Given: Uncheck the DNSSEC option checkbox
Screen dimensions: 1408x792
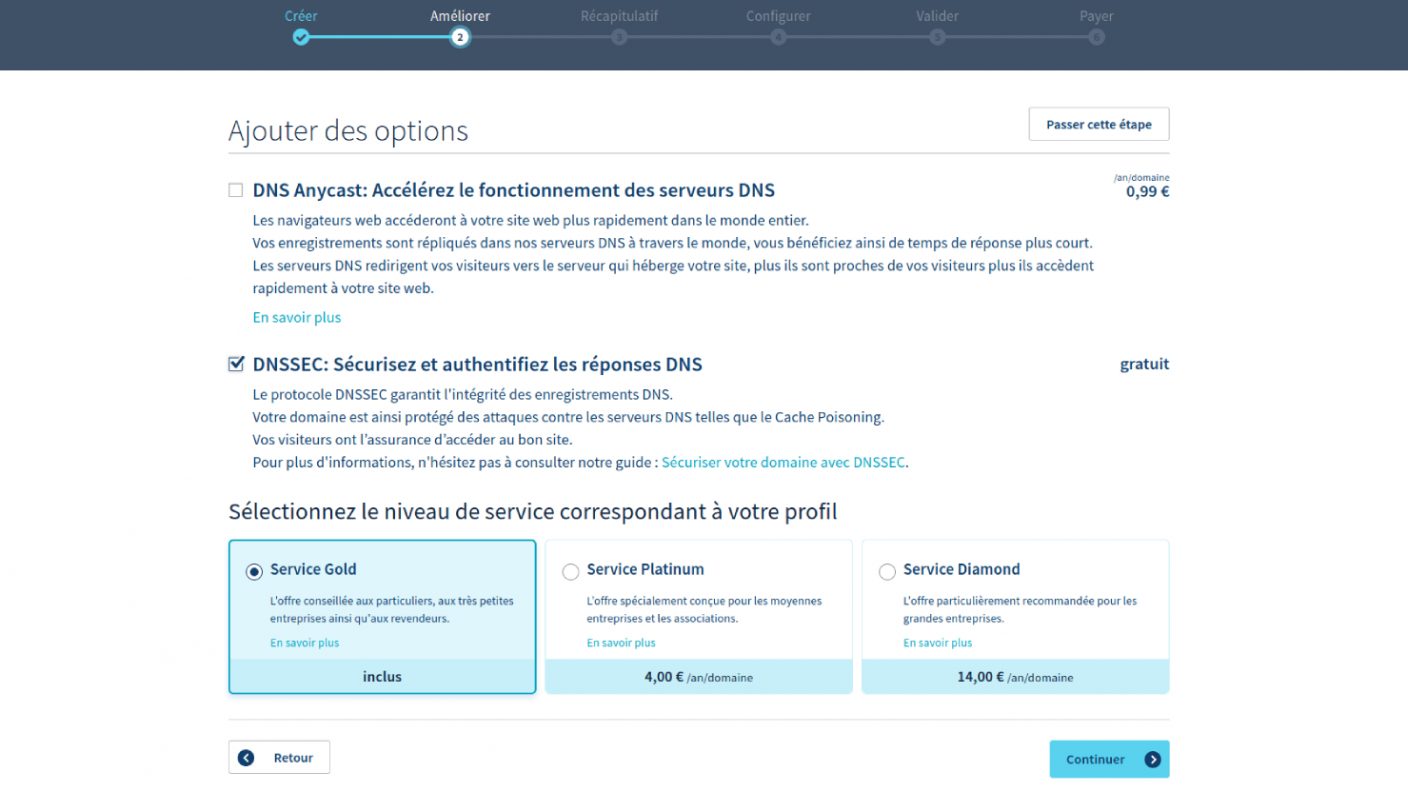Looking at the screenshot, I should tap(236, 364).
